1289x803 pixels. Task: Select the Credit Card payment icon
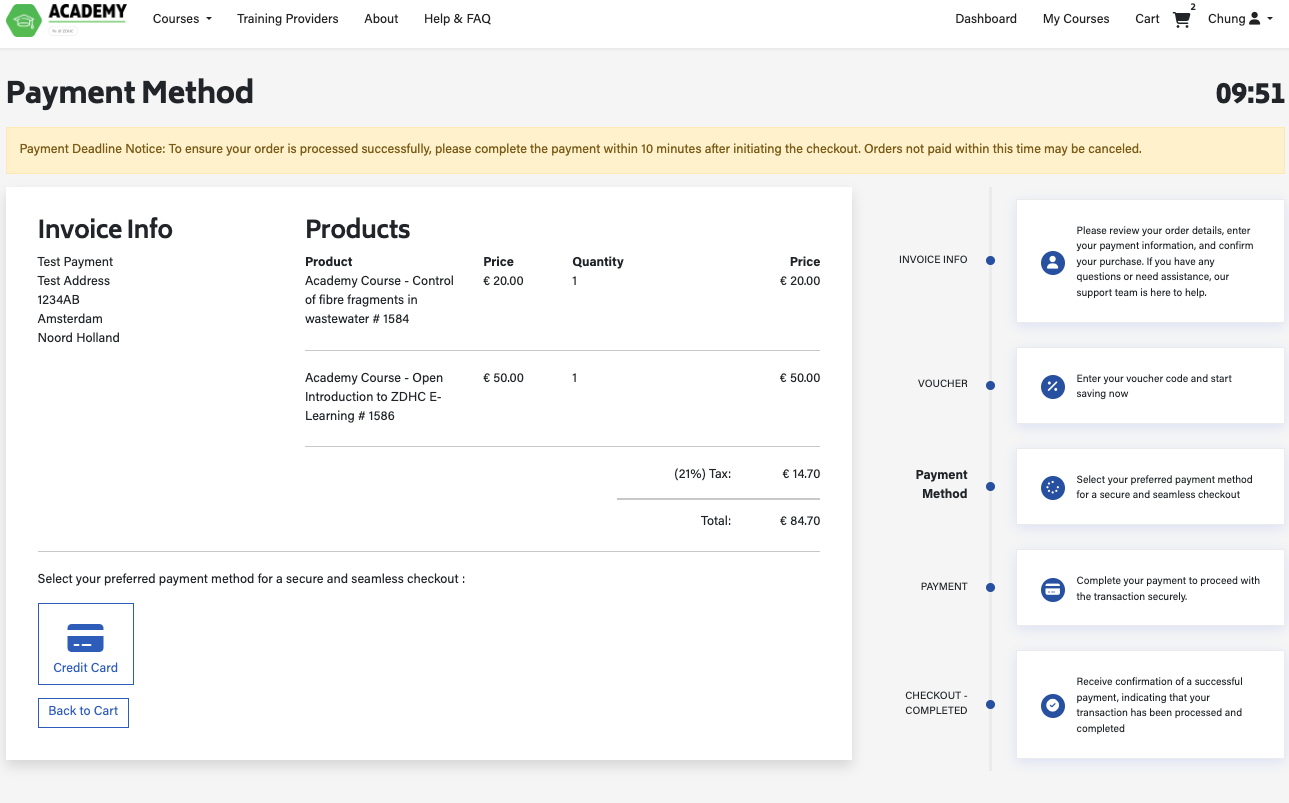tap(85, 637)
